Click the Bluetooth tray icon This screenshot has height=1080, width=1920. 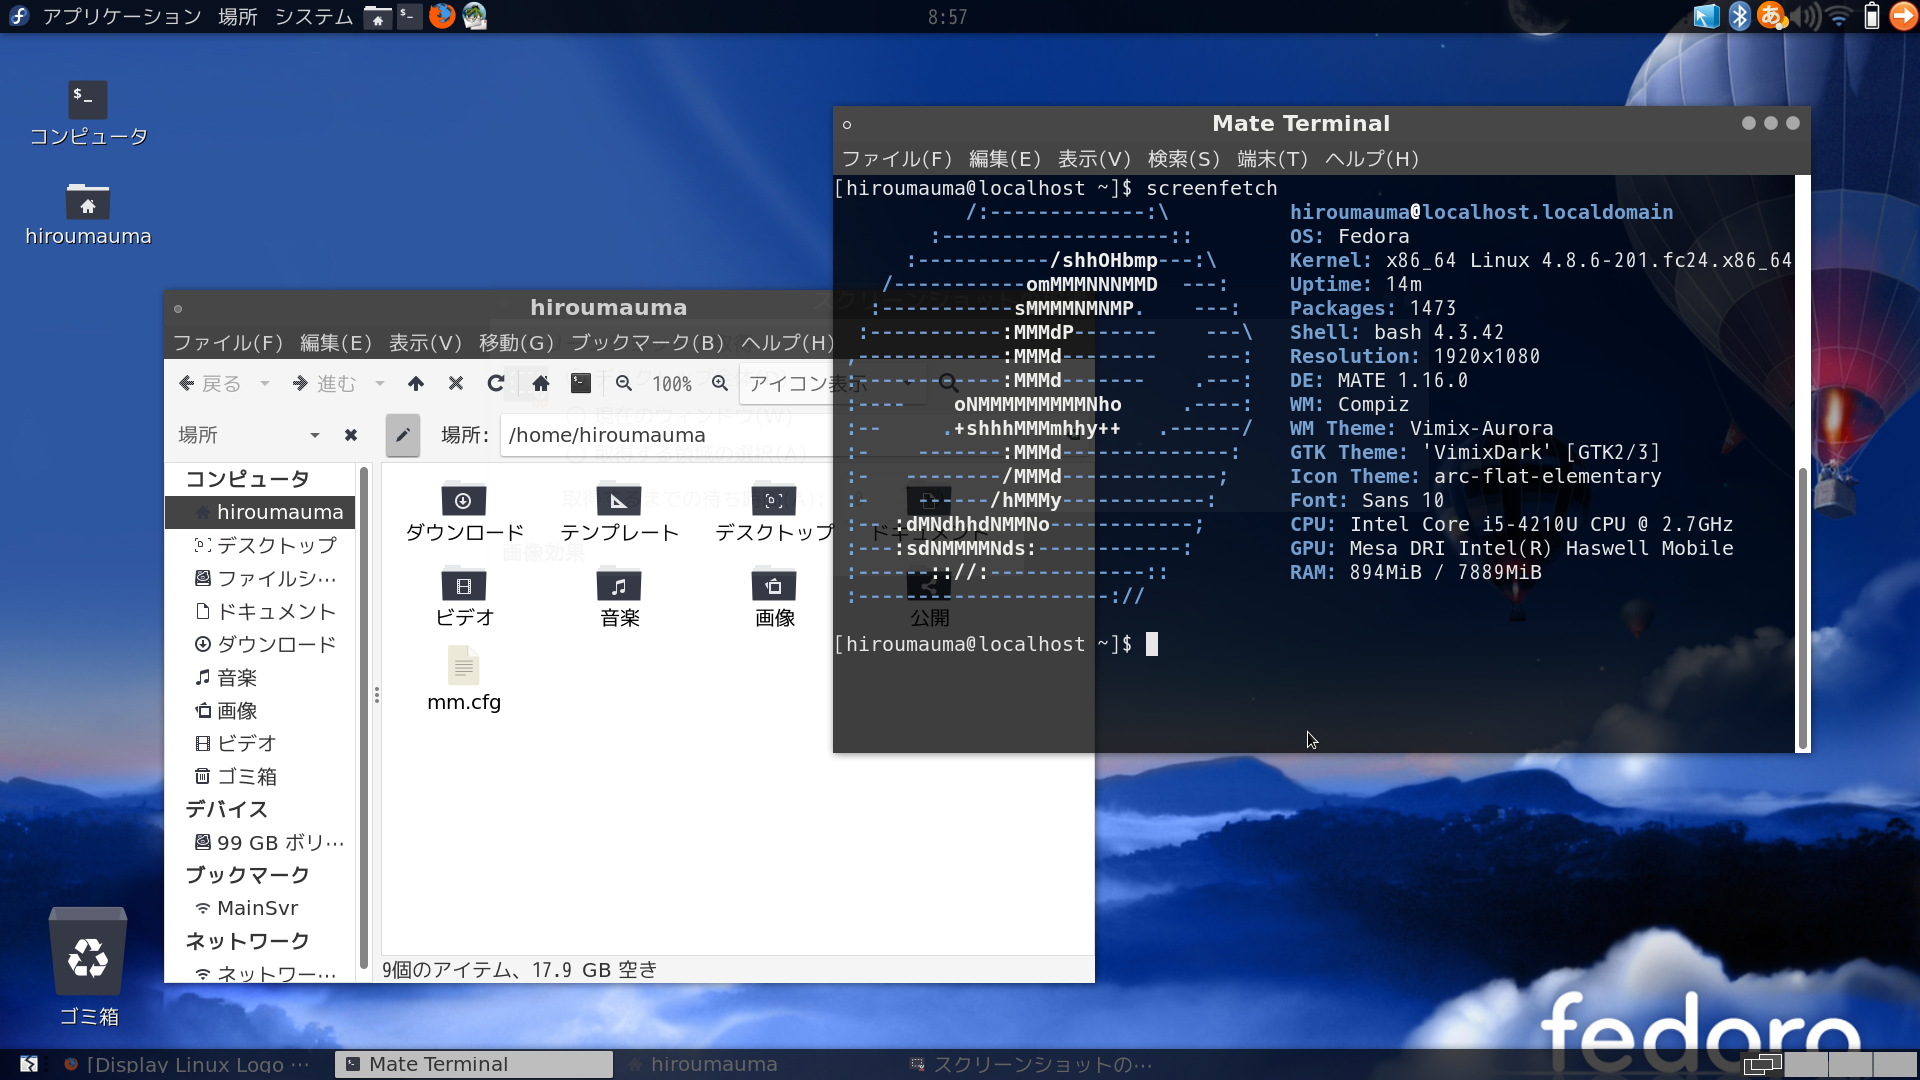point(1740,16)
